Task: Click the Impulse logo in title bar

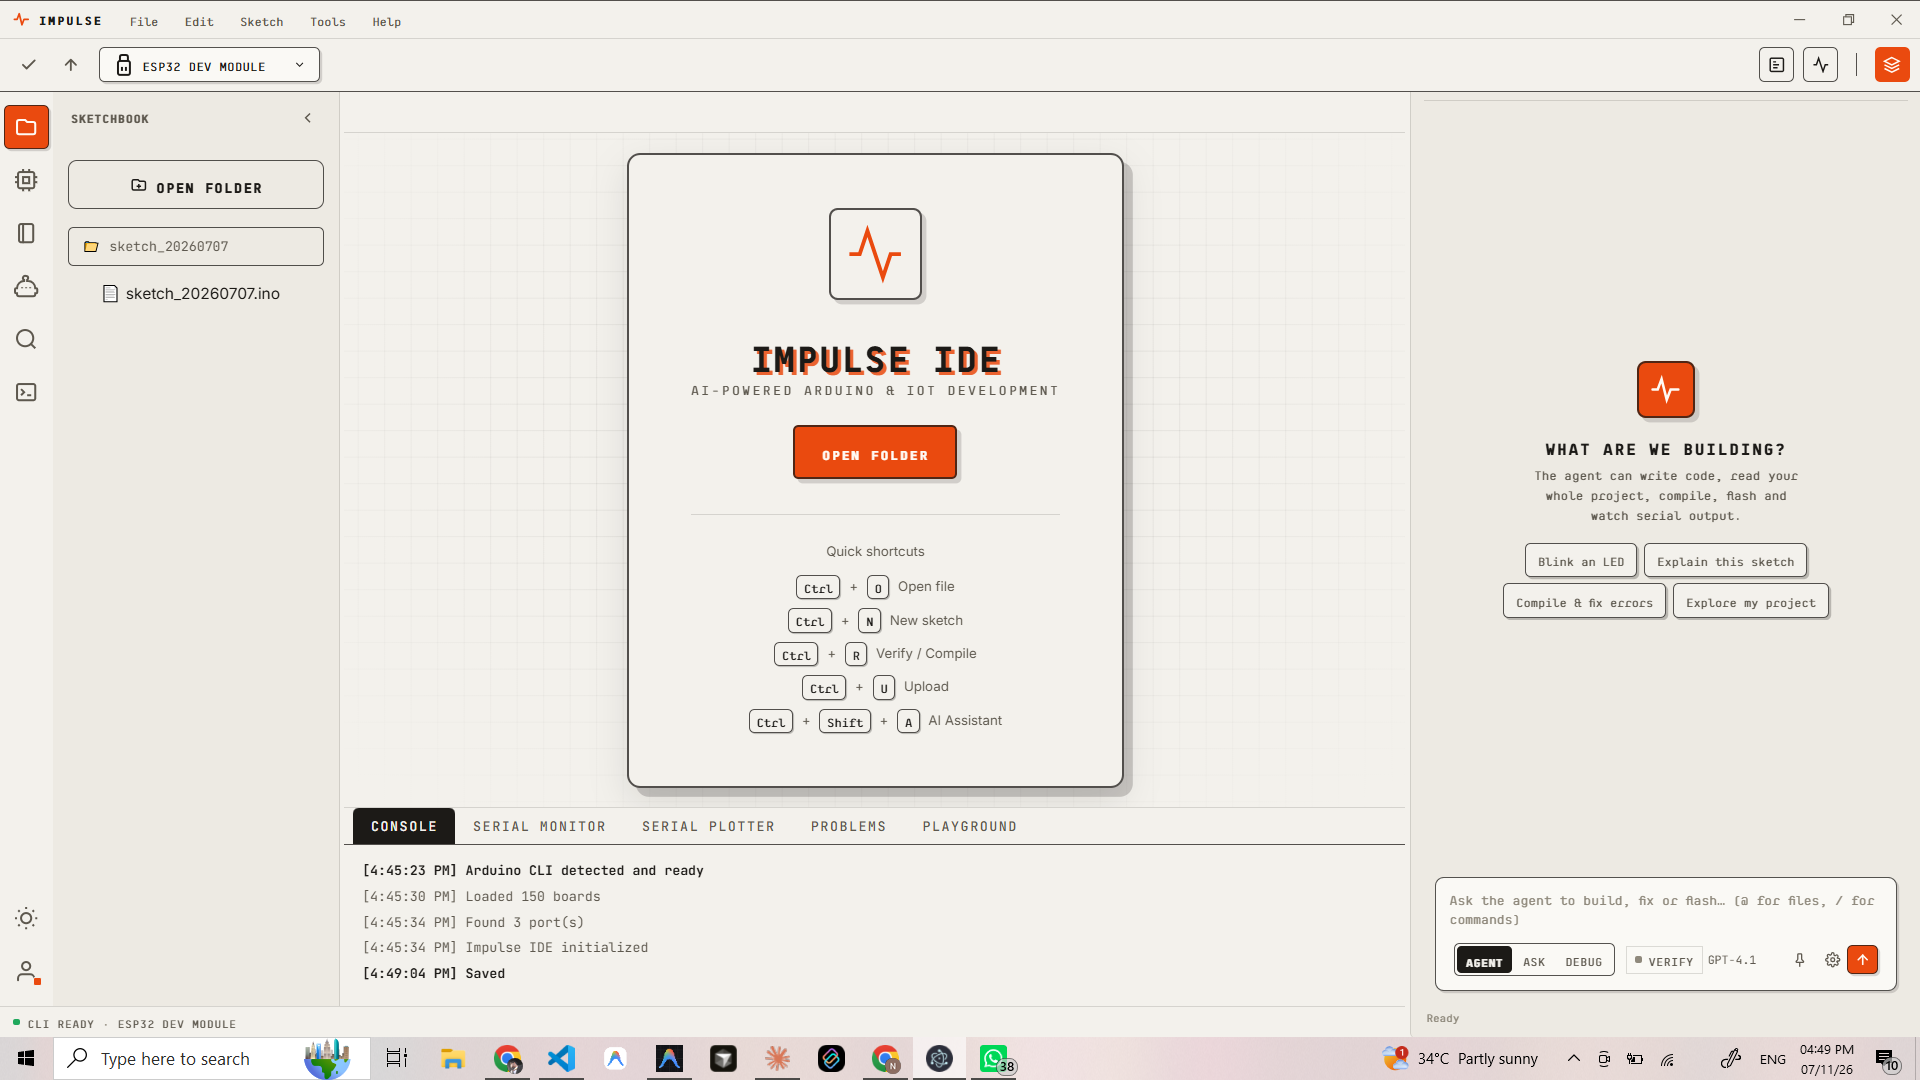Action: (21, 20)
